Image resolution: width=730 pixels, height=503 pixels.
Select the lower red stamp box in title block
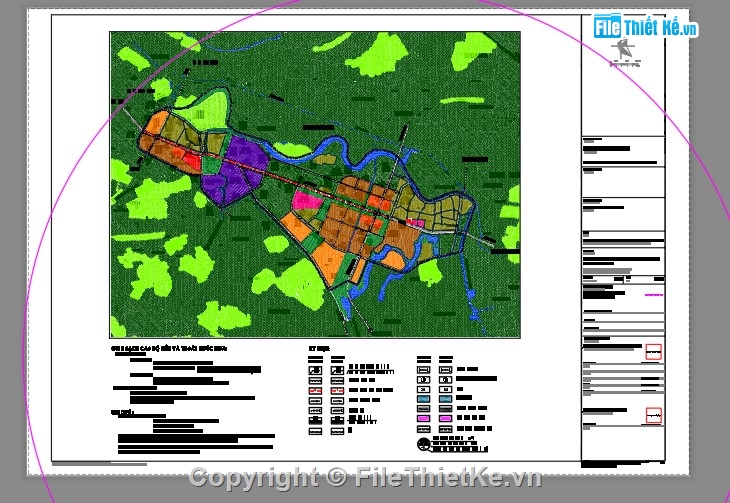654,415
